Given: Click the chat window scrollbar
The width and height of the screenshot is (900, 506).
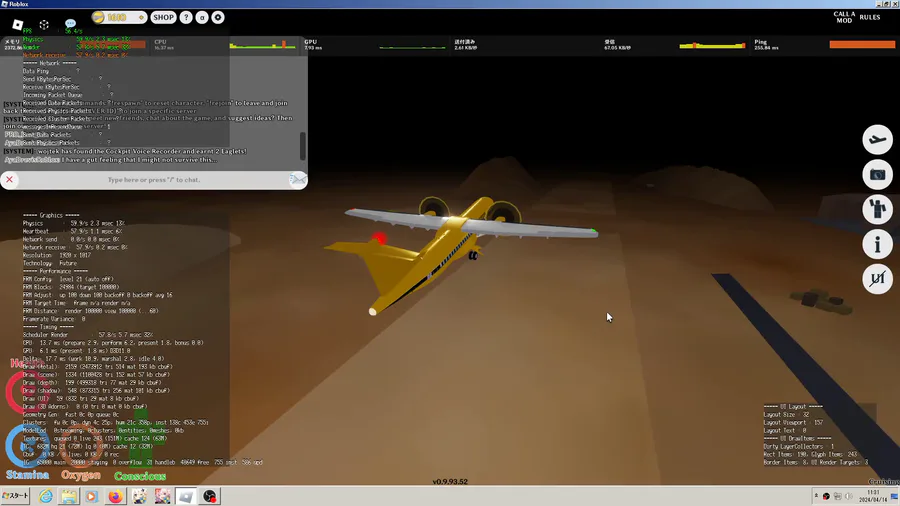Looking at the screenshot, I should [x=302, y=146].
